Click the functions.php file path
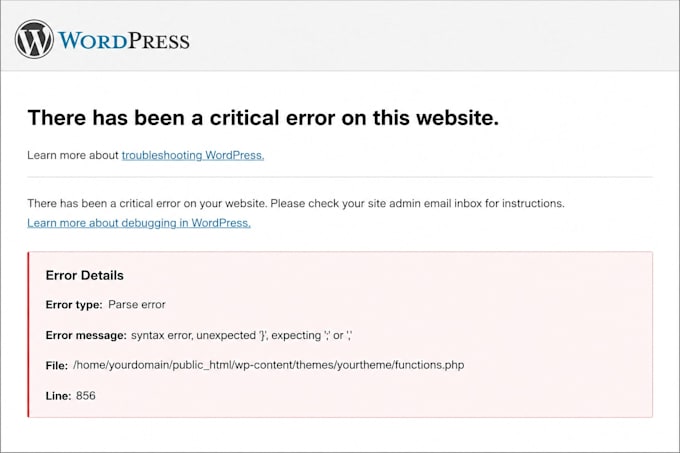This screenshot has width=680, height=453. pyautogui.click(x=268, y=365)
